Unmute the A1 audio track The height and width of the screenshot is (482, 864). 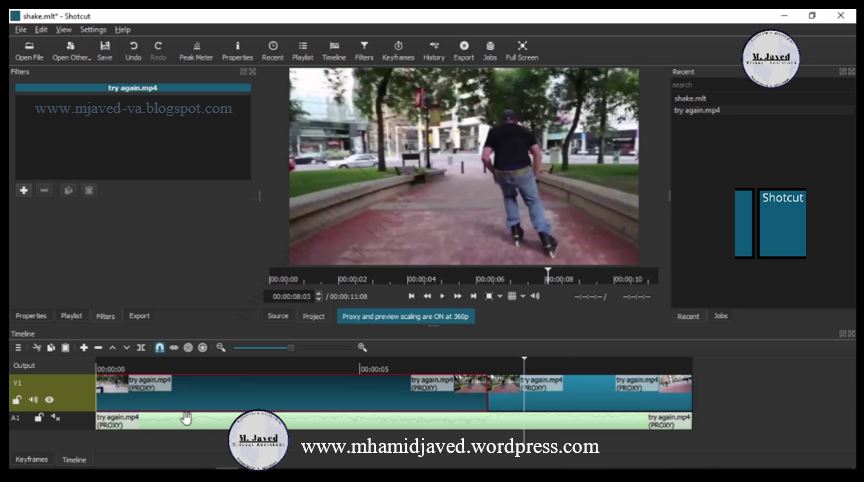point(55,418)
